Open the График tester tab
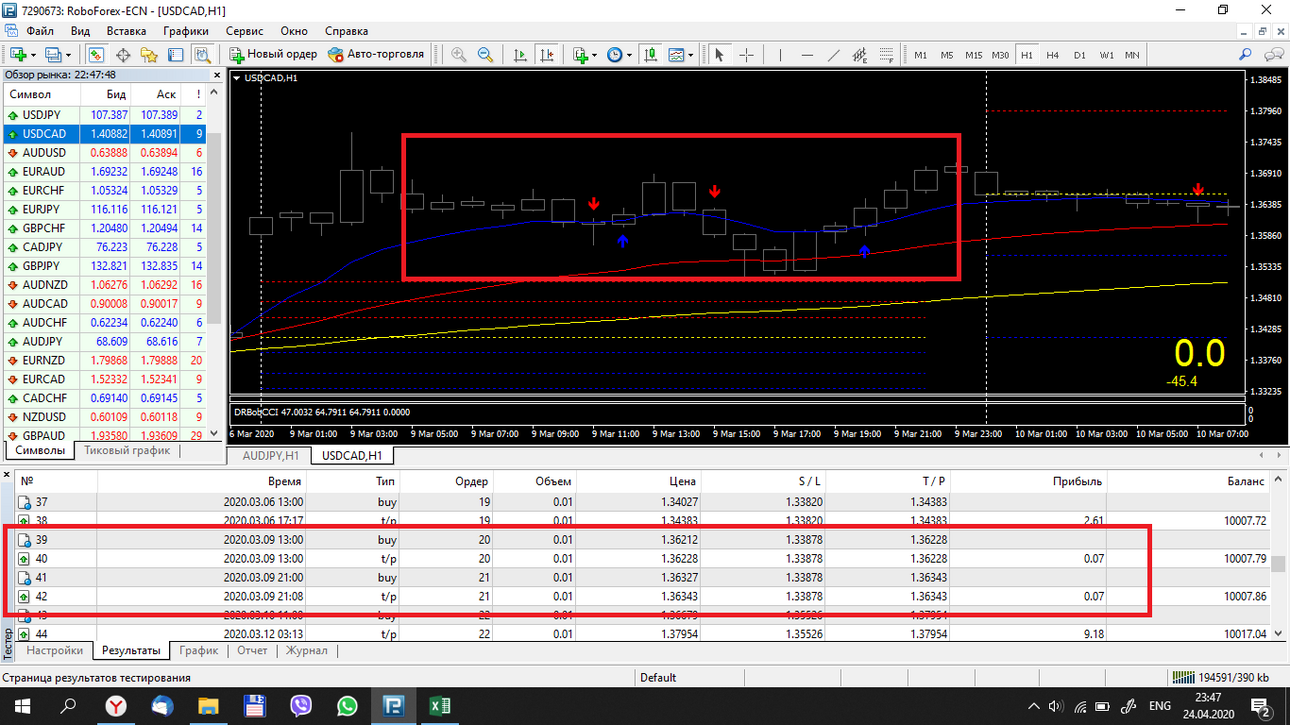 tap(199, 651)
